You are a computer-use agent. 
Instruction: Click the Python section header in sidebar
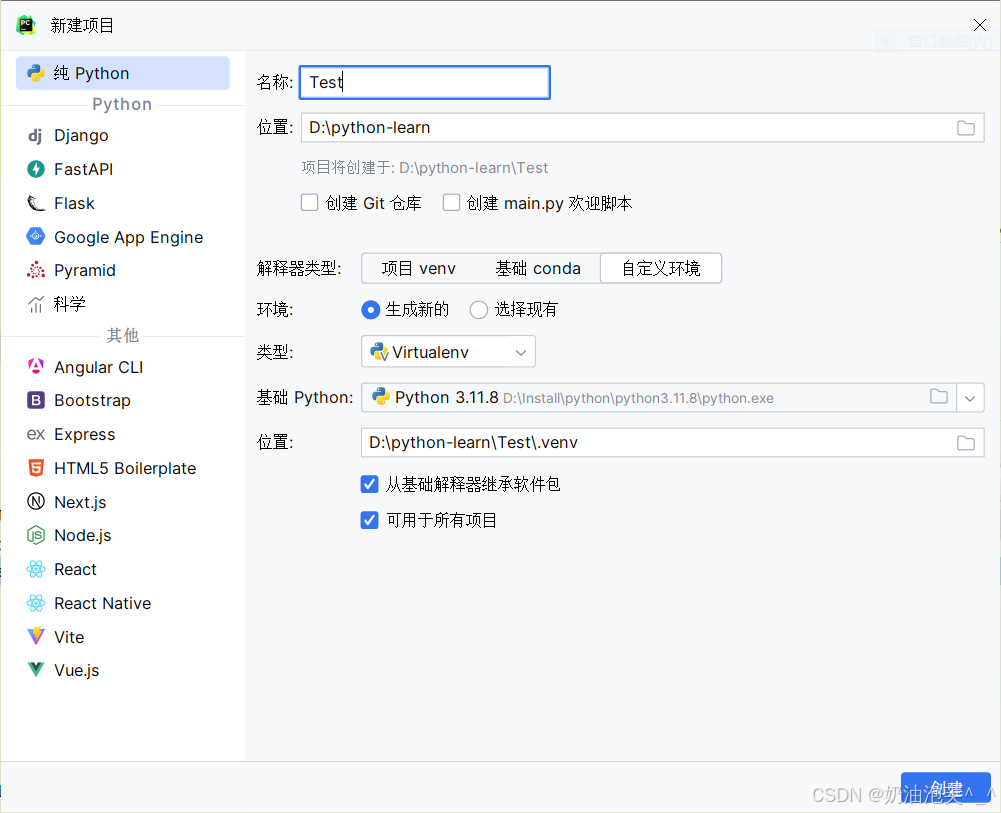[x=122, y=104]
